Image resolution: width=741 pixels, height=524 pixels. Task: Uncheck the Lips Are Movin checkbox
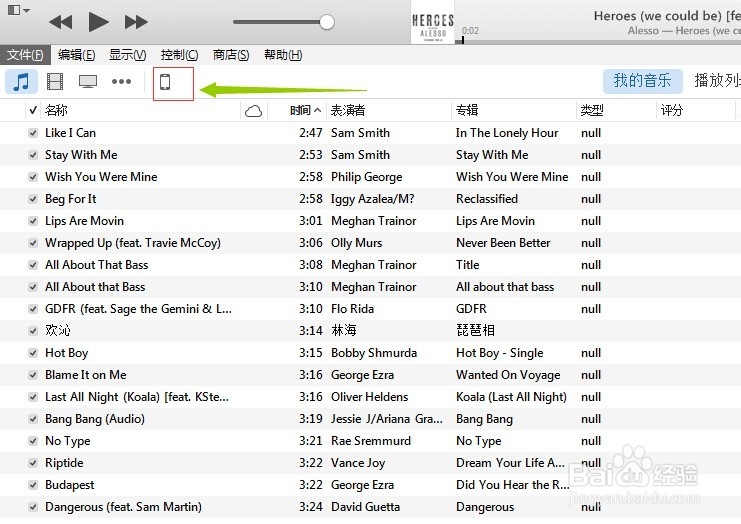point(33,221)
